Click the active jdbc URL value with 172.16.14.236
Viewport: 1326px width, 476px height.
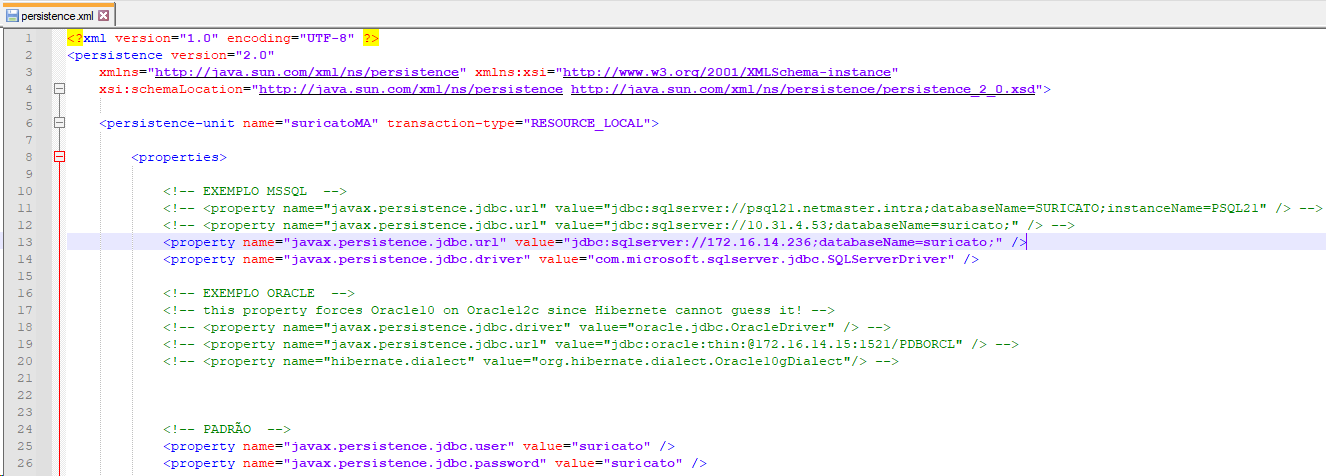(783, 242)
